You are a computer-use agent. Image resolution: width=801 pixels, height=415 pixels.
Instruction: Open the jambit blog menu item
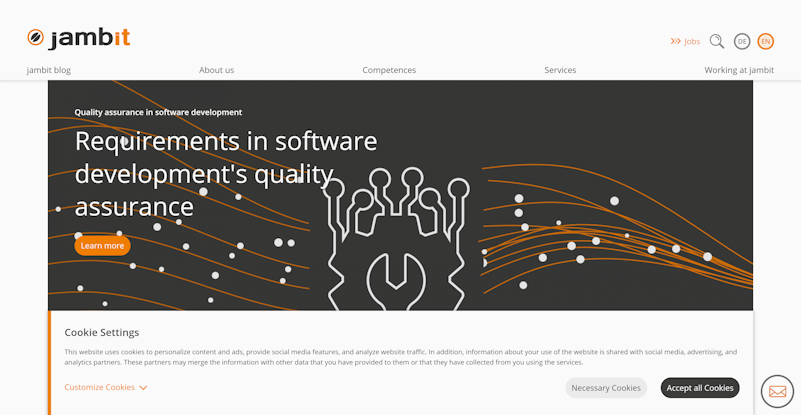coord(49,70)
